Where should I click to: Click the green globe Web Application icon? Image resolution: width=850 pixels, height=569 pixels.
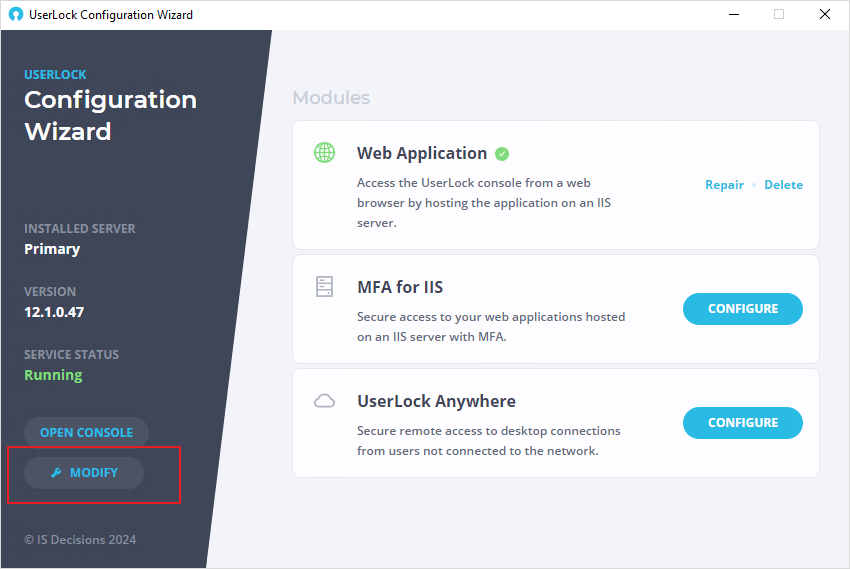(x=325, y=153)
